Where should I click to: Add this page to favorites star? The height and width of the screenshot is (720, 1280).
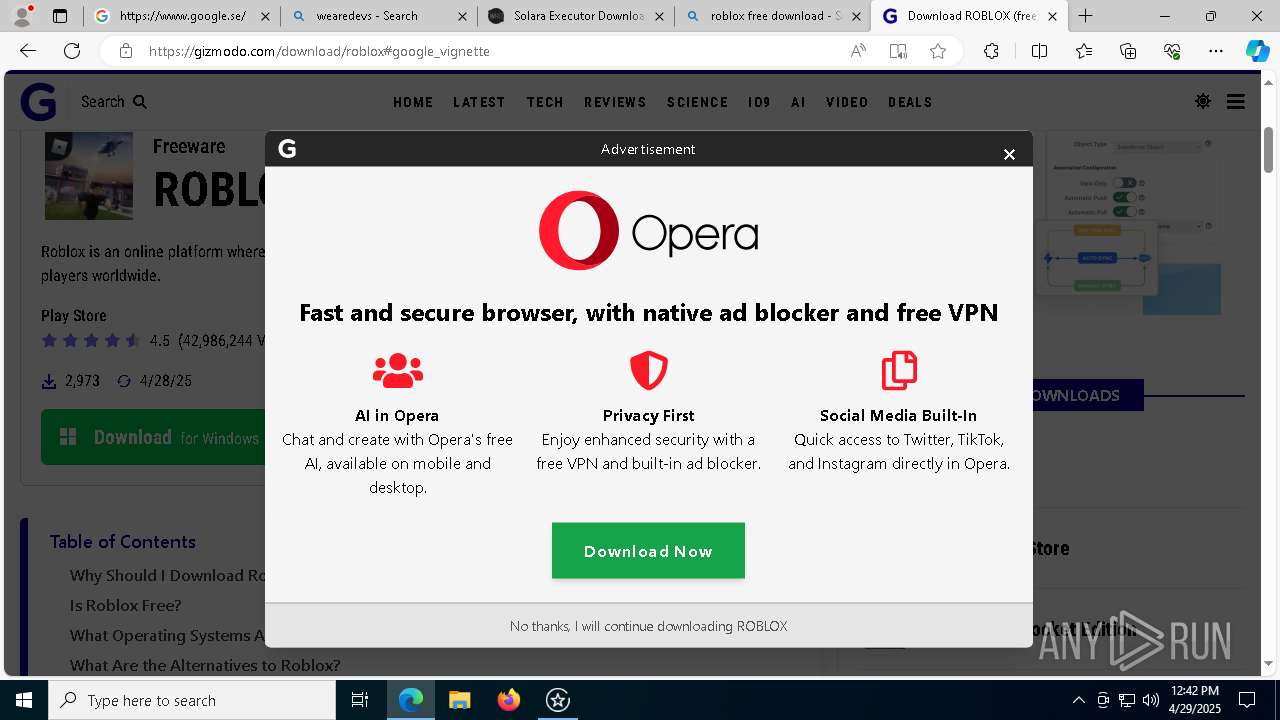tap(938, 51)
